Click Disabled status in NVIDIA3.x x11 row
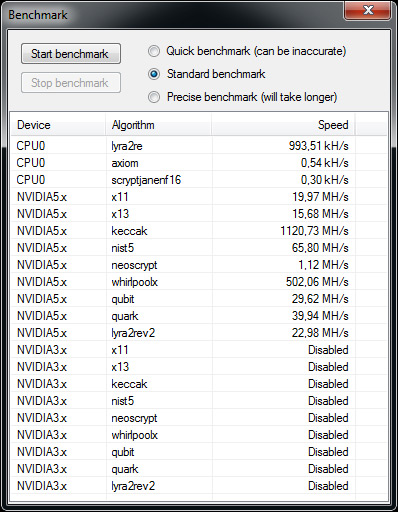Viewport: 398px width, 512px height. [328, 350]
